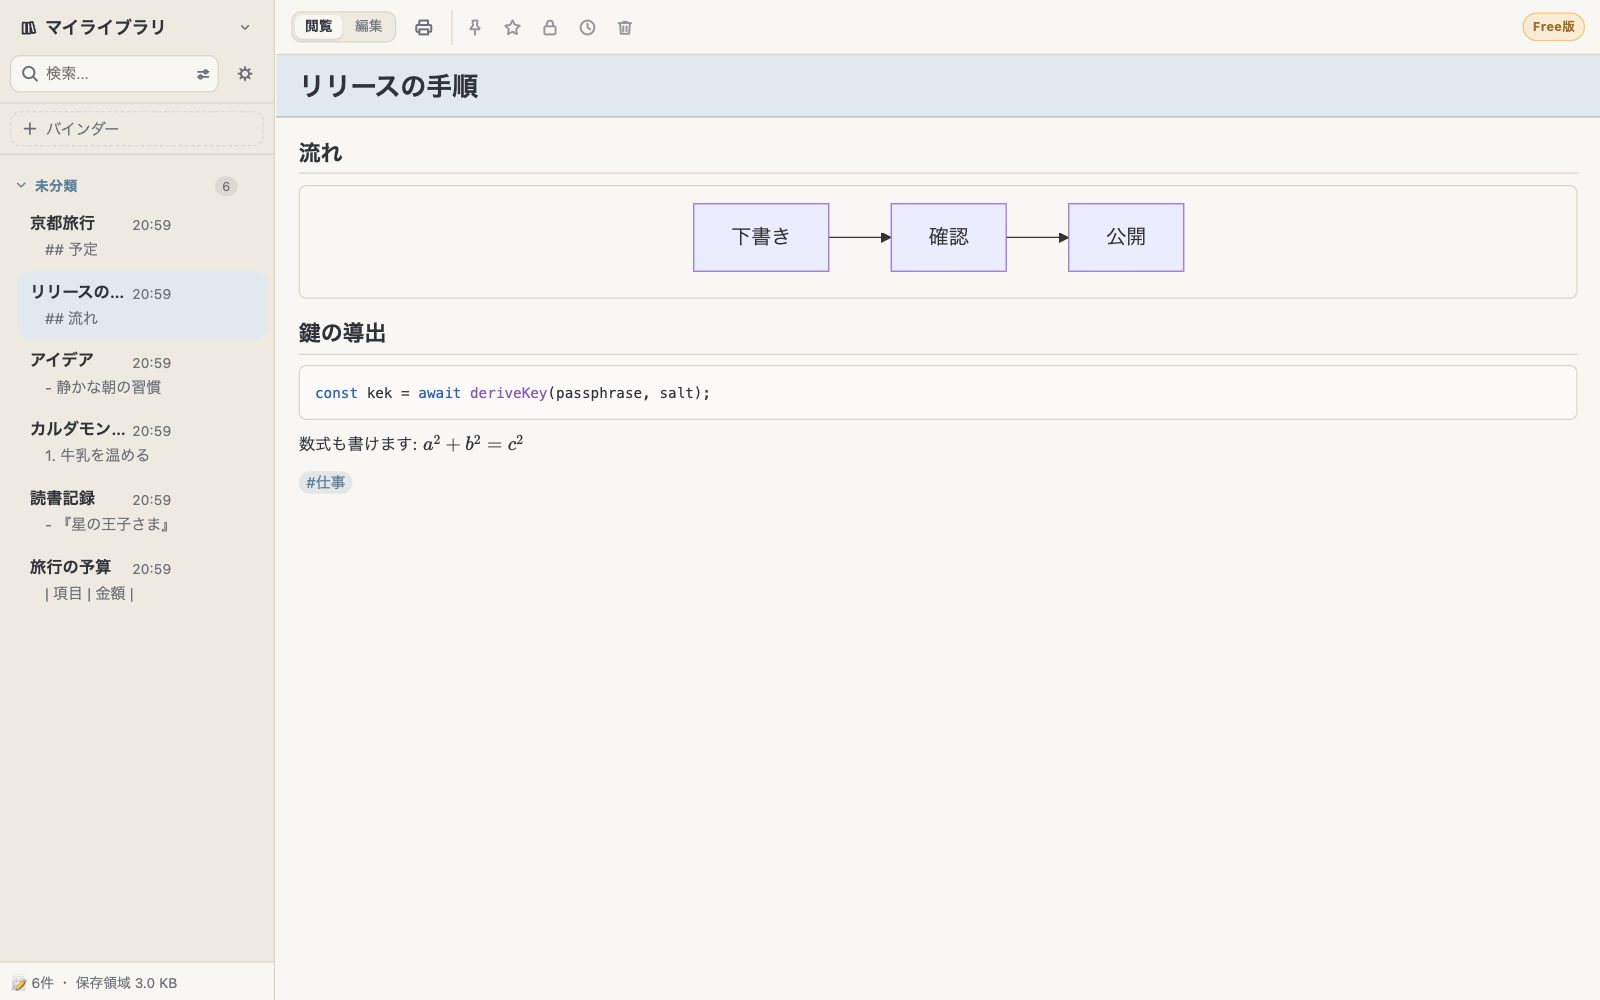Viewport: 1600px width, 1000px height.
Task: Click the deriveKey code block
Action: point(938,393)
